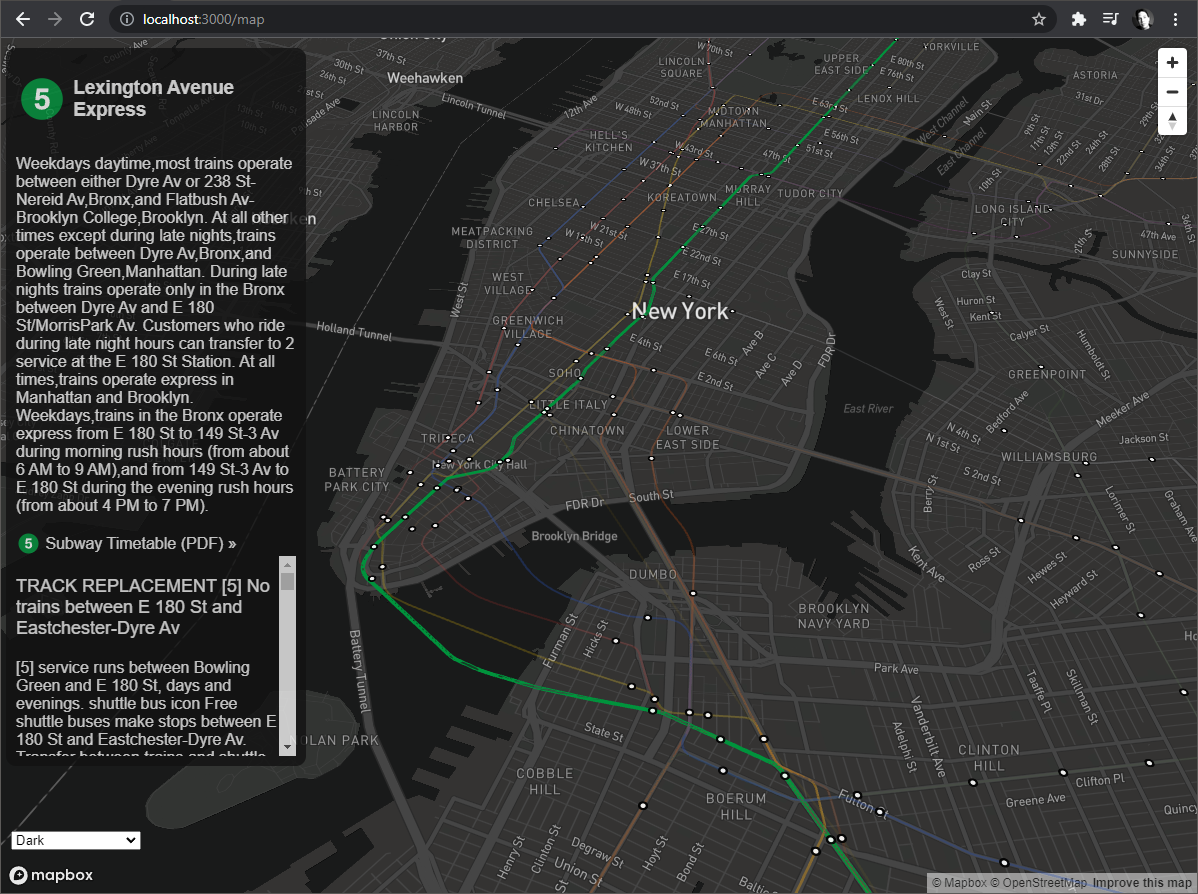View site information icon in address bar
The image size is (1198, 894).
[x=127, y=19]
